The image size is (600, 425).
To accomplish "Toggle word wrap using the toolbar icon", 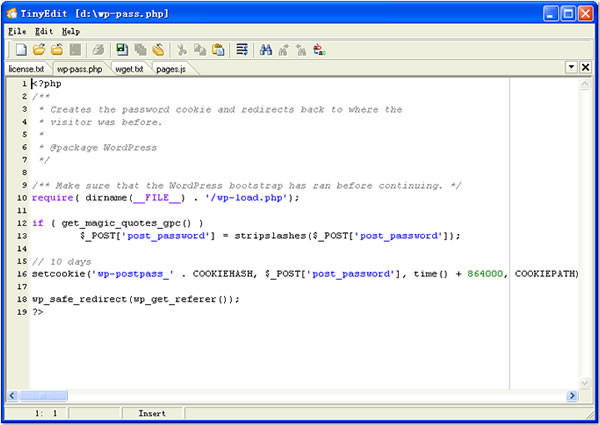I will click(x=242, y=49).
